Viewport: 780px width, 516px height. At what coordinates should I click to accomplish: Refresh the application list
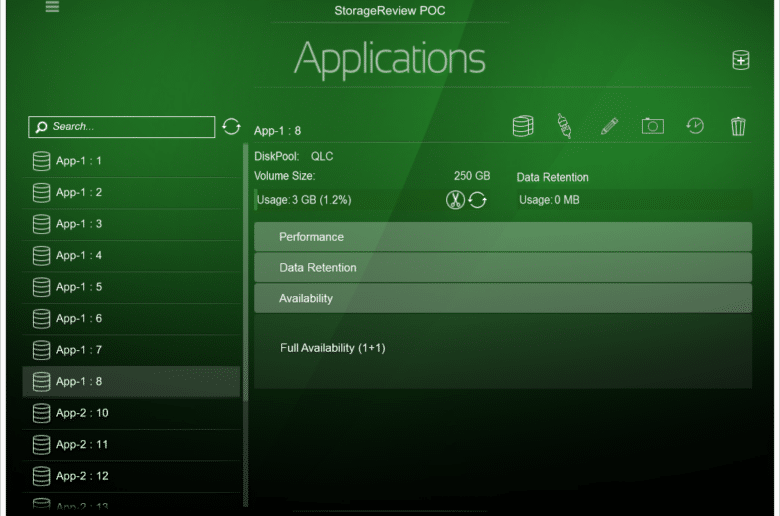pyautogui.click(x=231, y=126)
